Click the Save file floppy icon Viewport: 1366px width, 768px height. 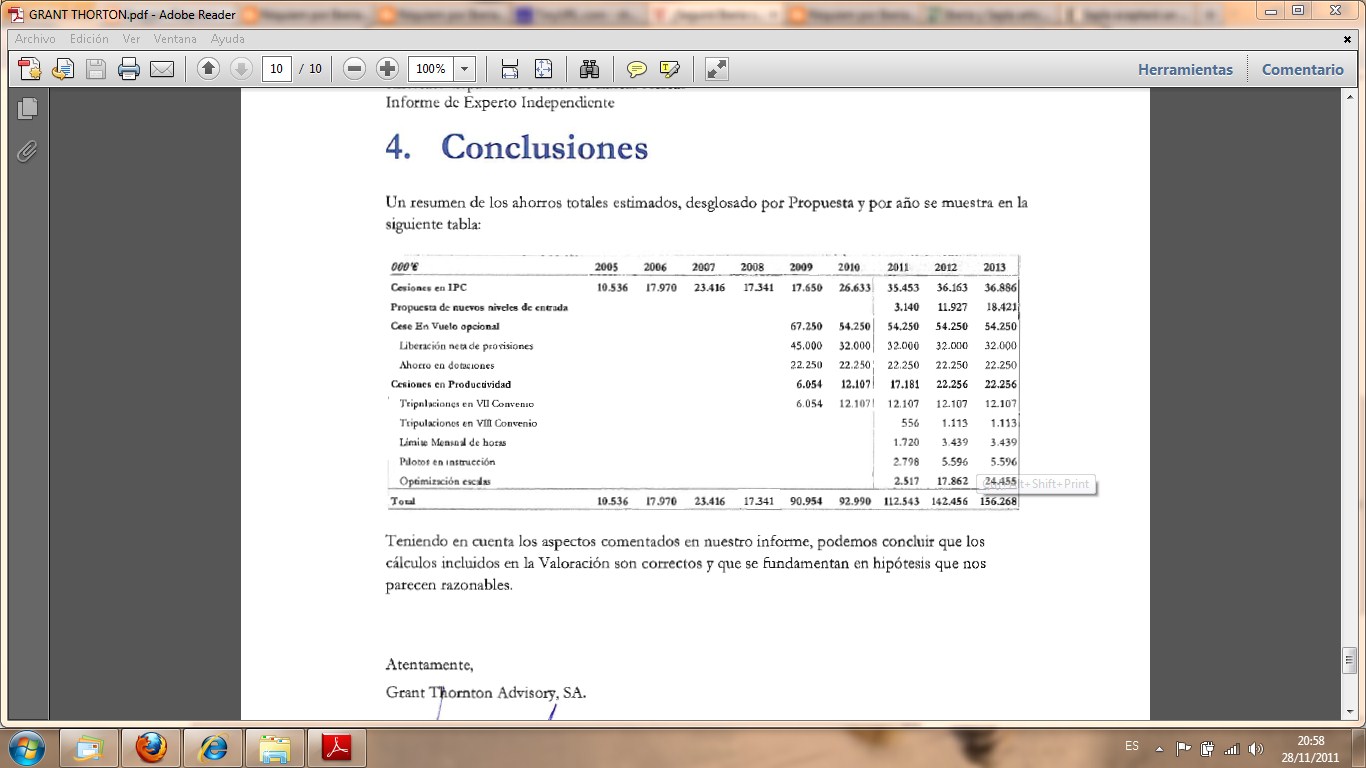pyautogui.click(x=96, y=69)
